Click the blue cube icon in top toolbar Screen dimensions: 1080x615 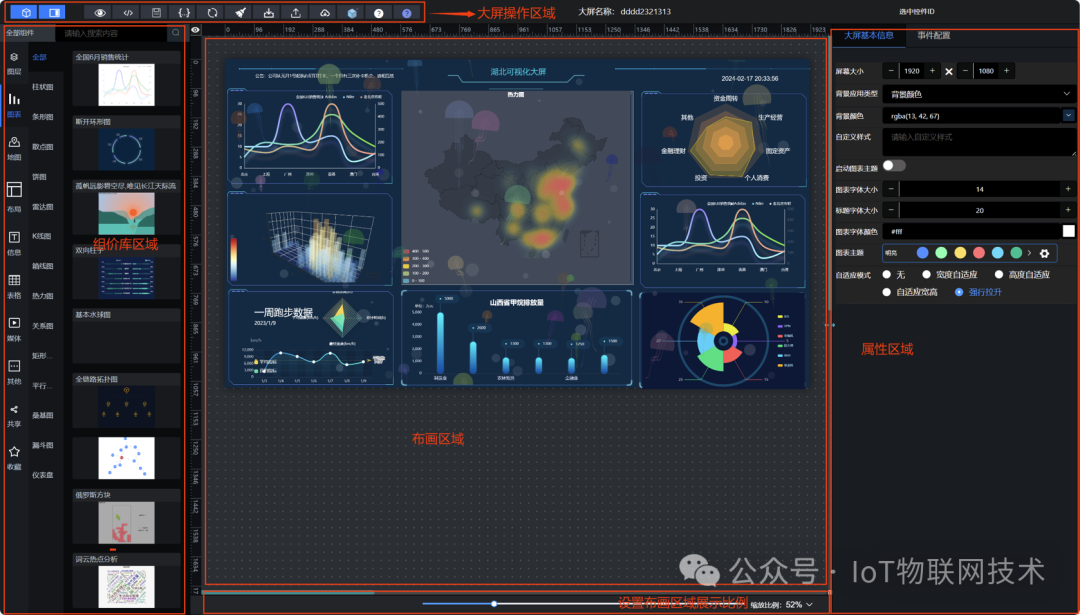[25, 12]
